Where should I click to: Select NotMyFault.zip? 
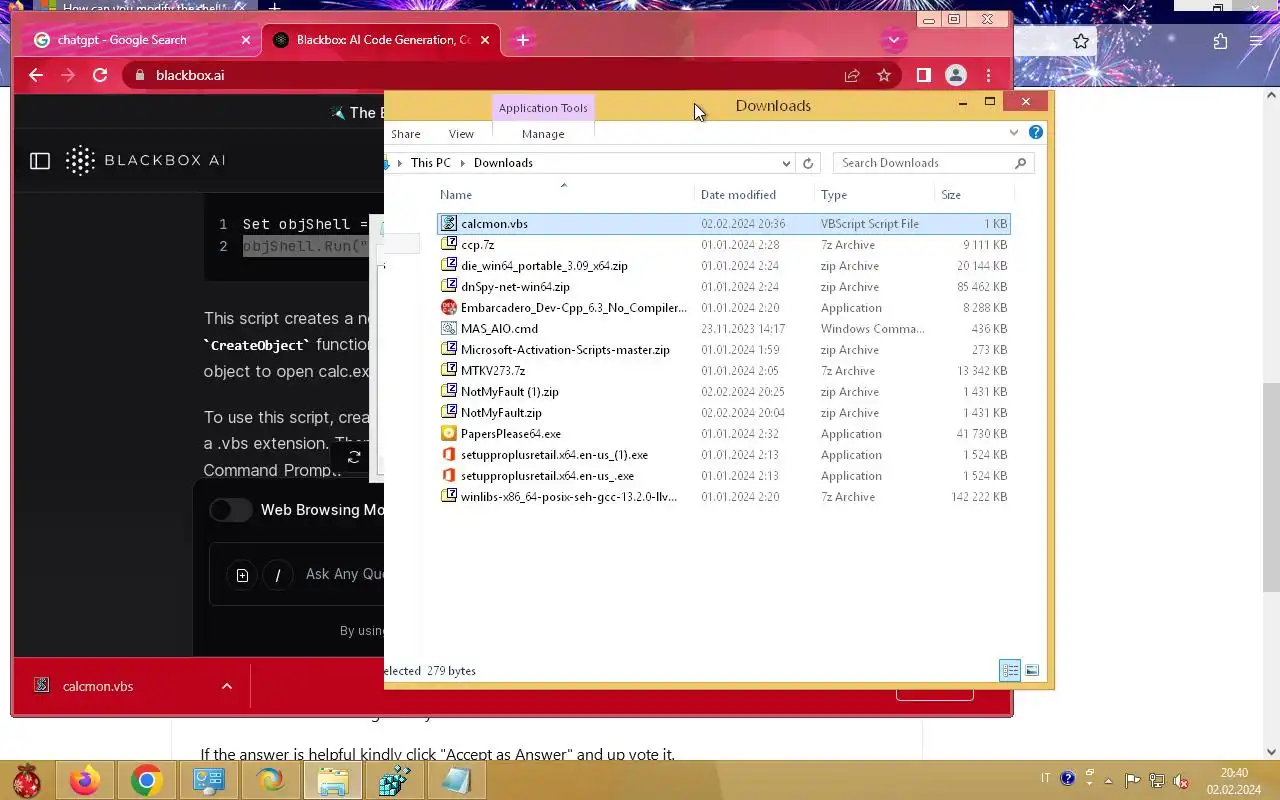pos(501,413)
